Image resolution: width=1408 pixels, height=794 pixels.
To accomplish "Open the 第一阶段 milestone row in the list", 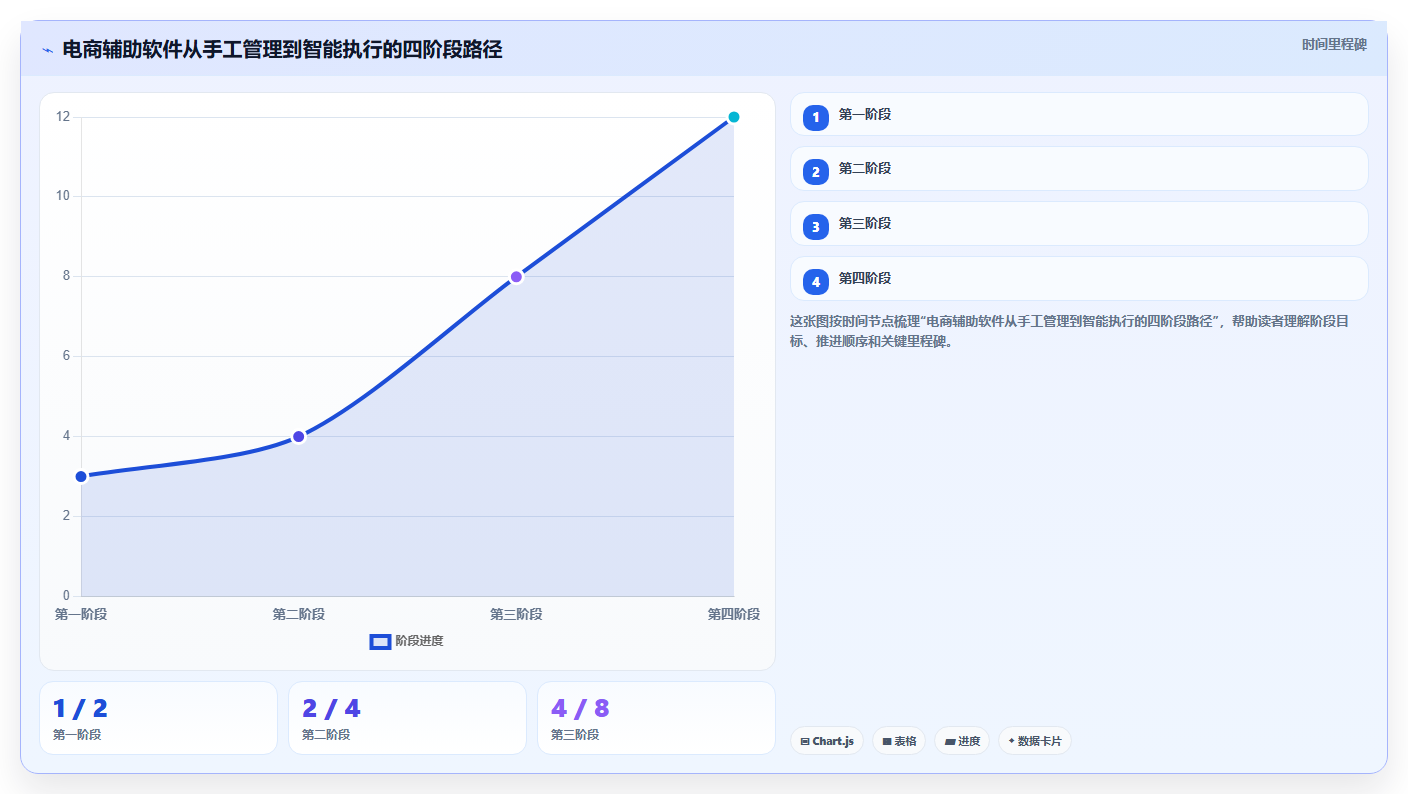I will tap(1079, 114).
